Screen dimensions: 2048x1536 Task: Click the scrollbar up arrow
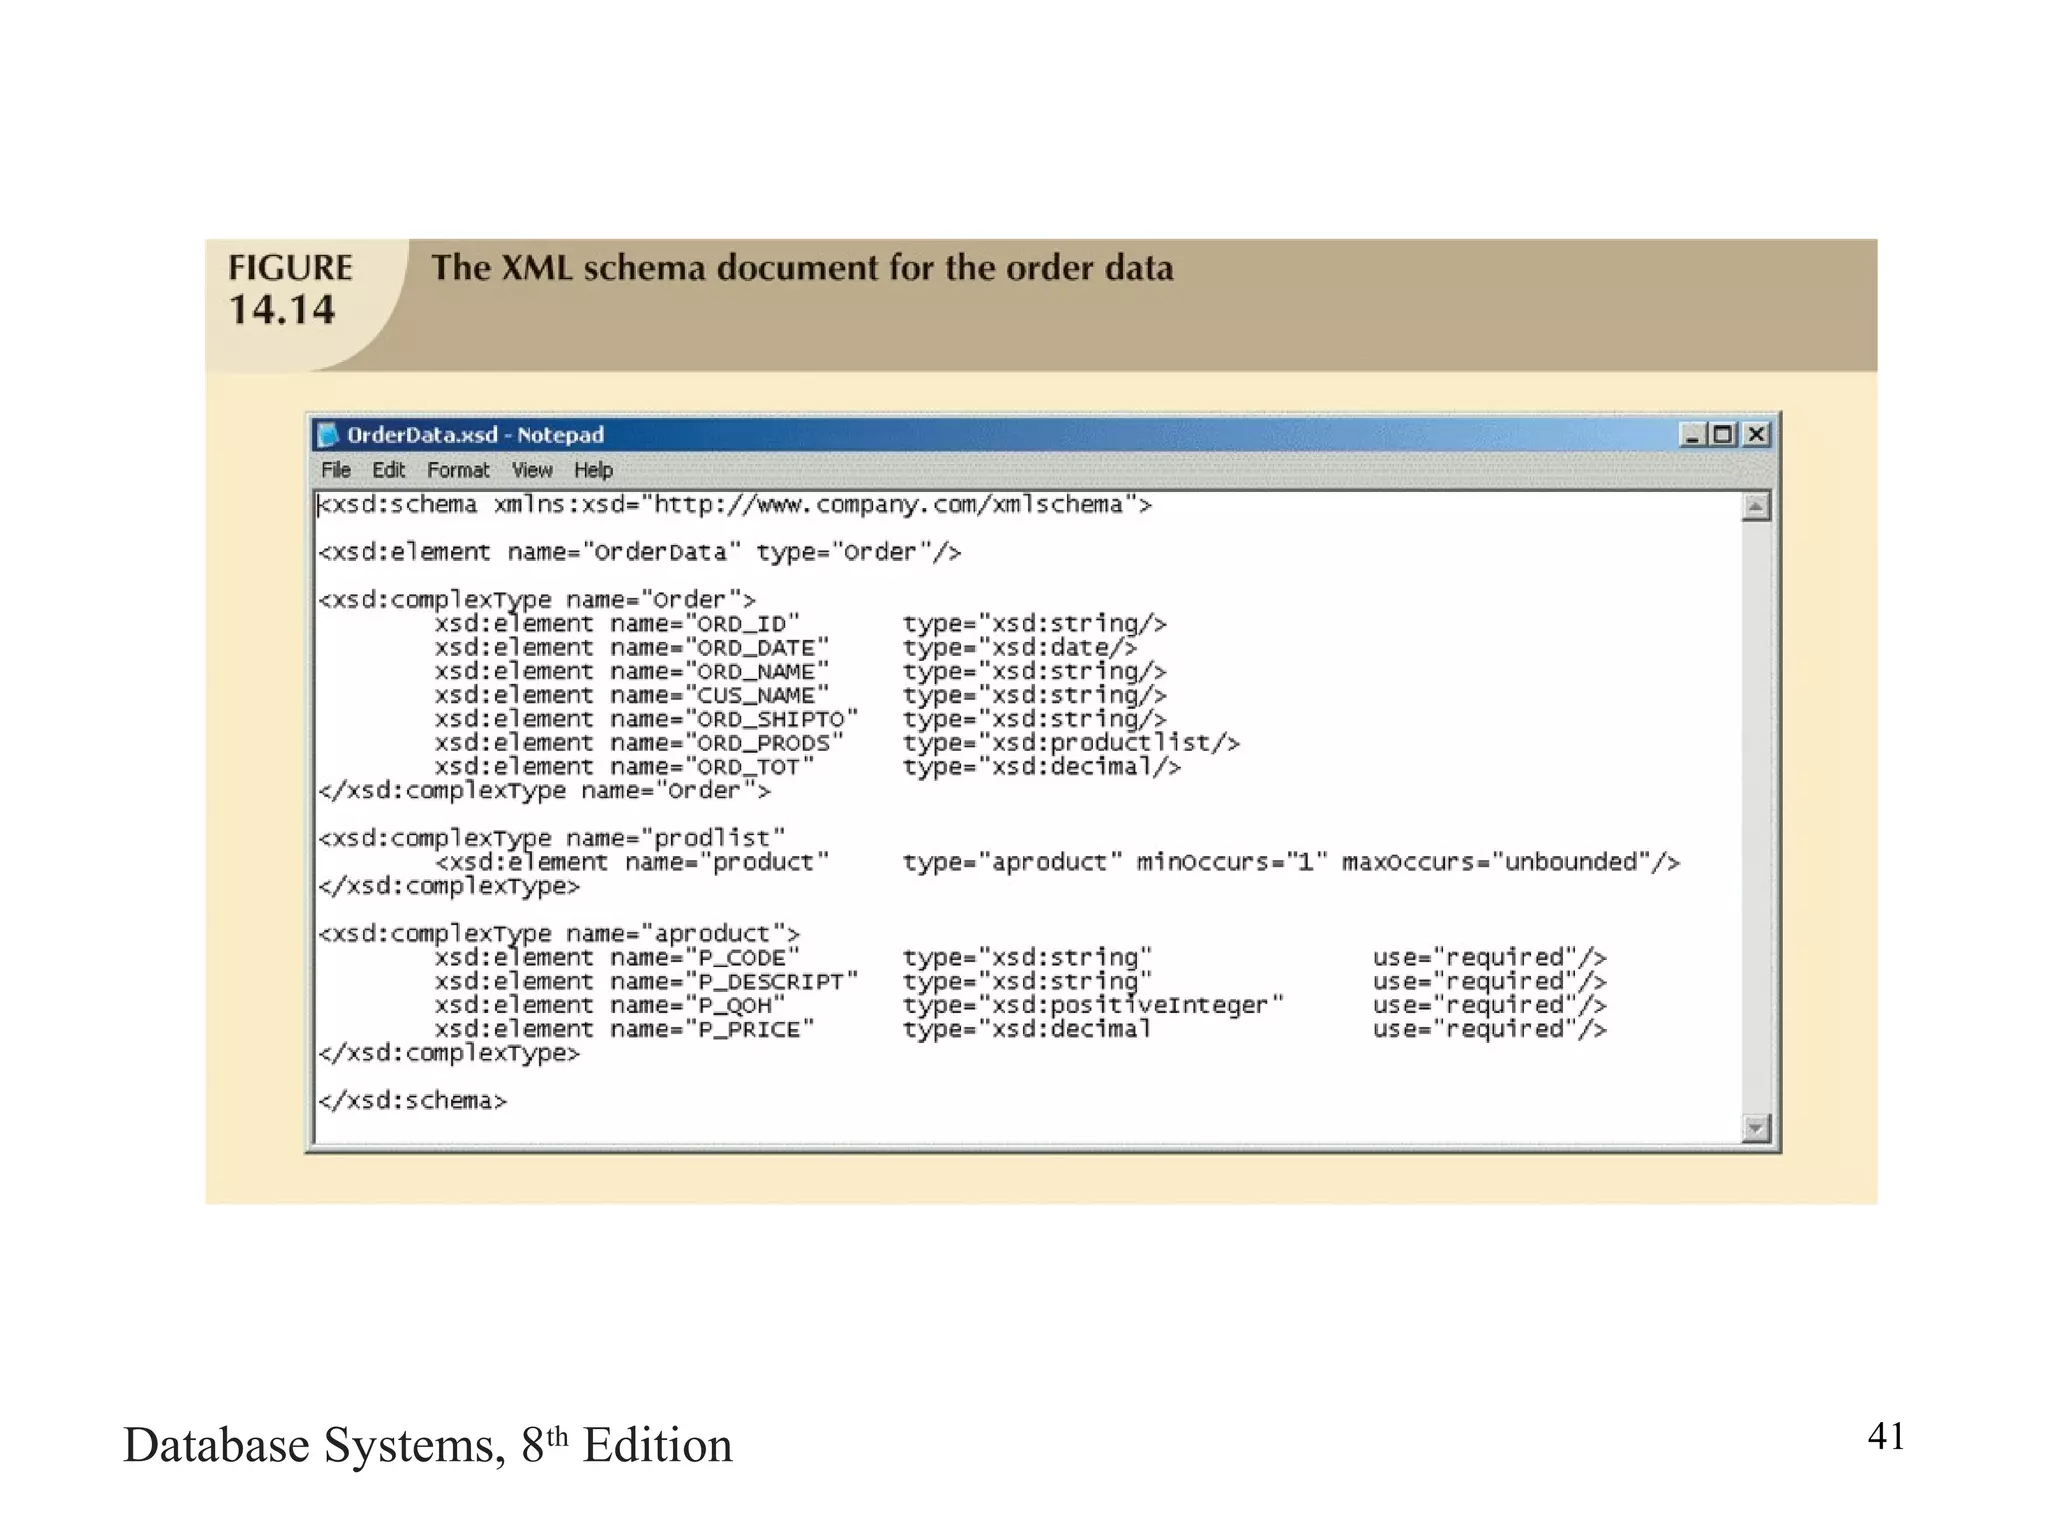point(1756,507)
